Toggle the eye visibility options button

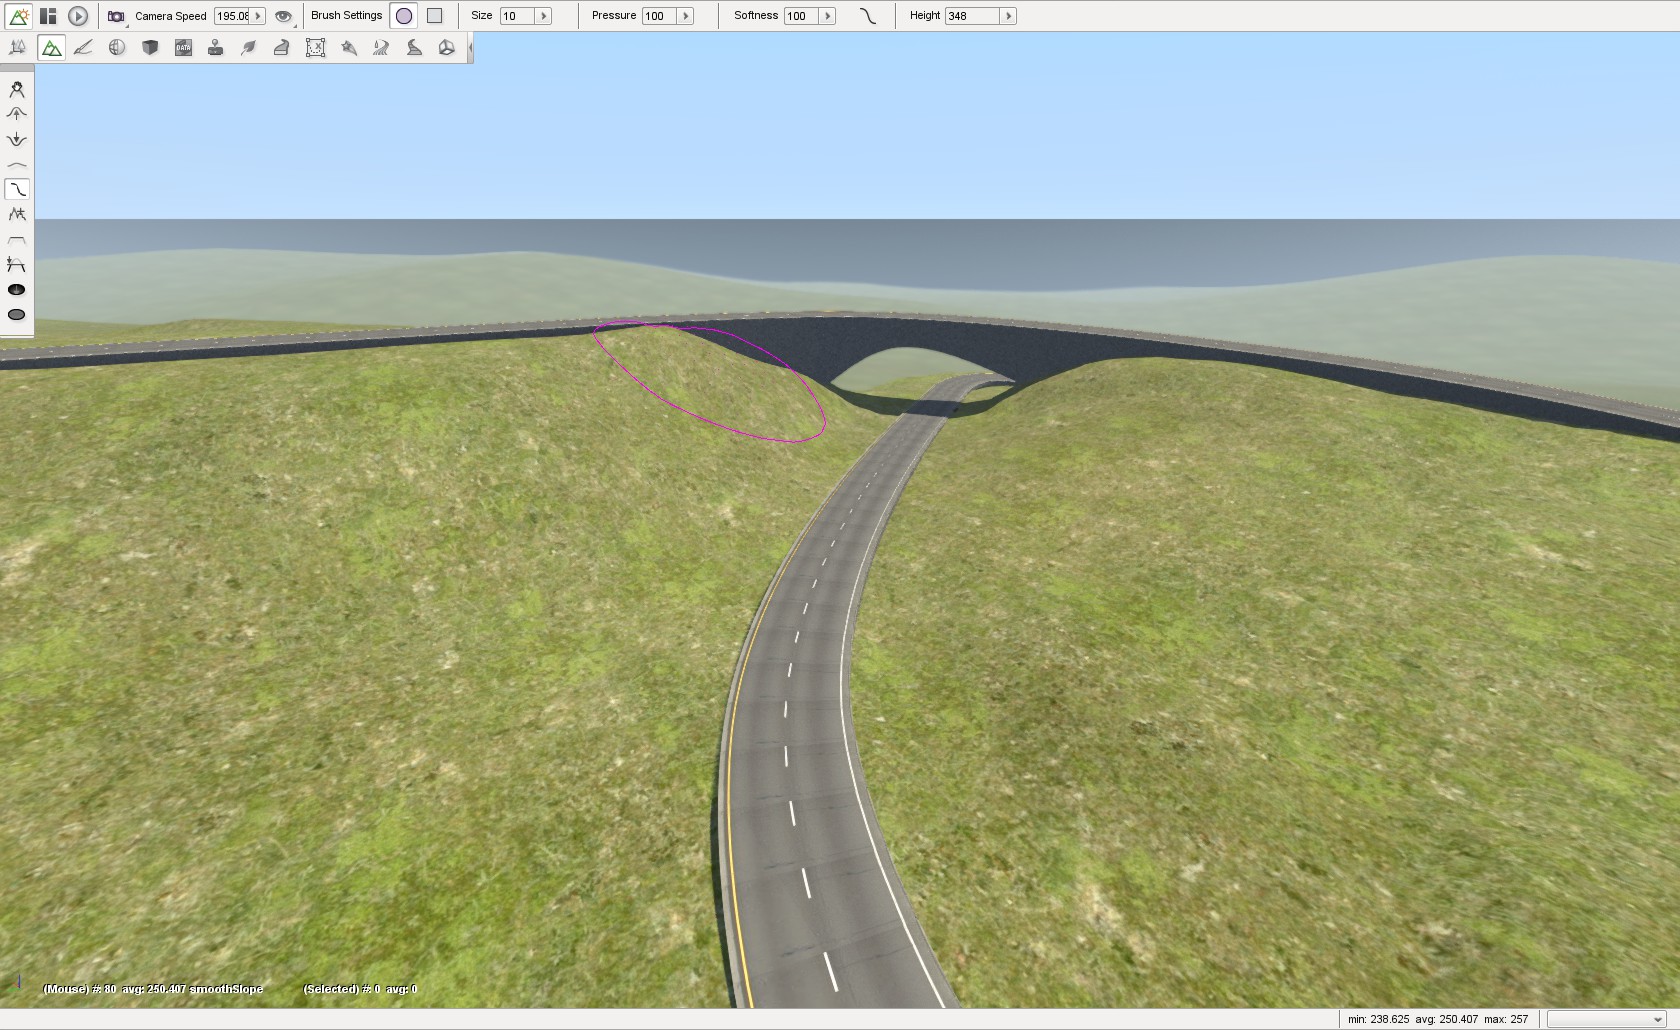coord(284,16)
